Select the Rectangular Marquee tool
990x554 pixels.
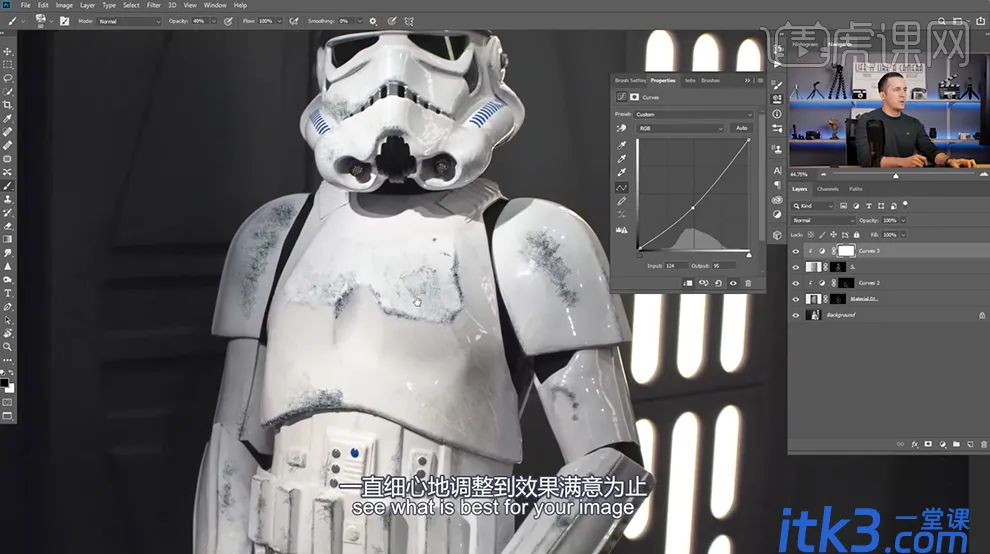coord(8,65)
